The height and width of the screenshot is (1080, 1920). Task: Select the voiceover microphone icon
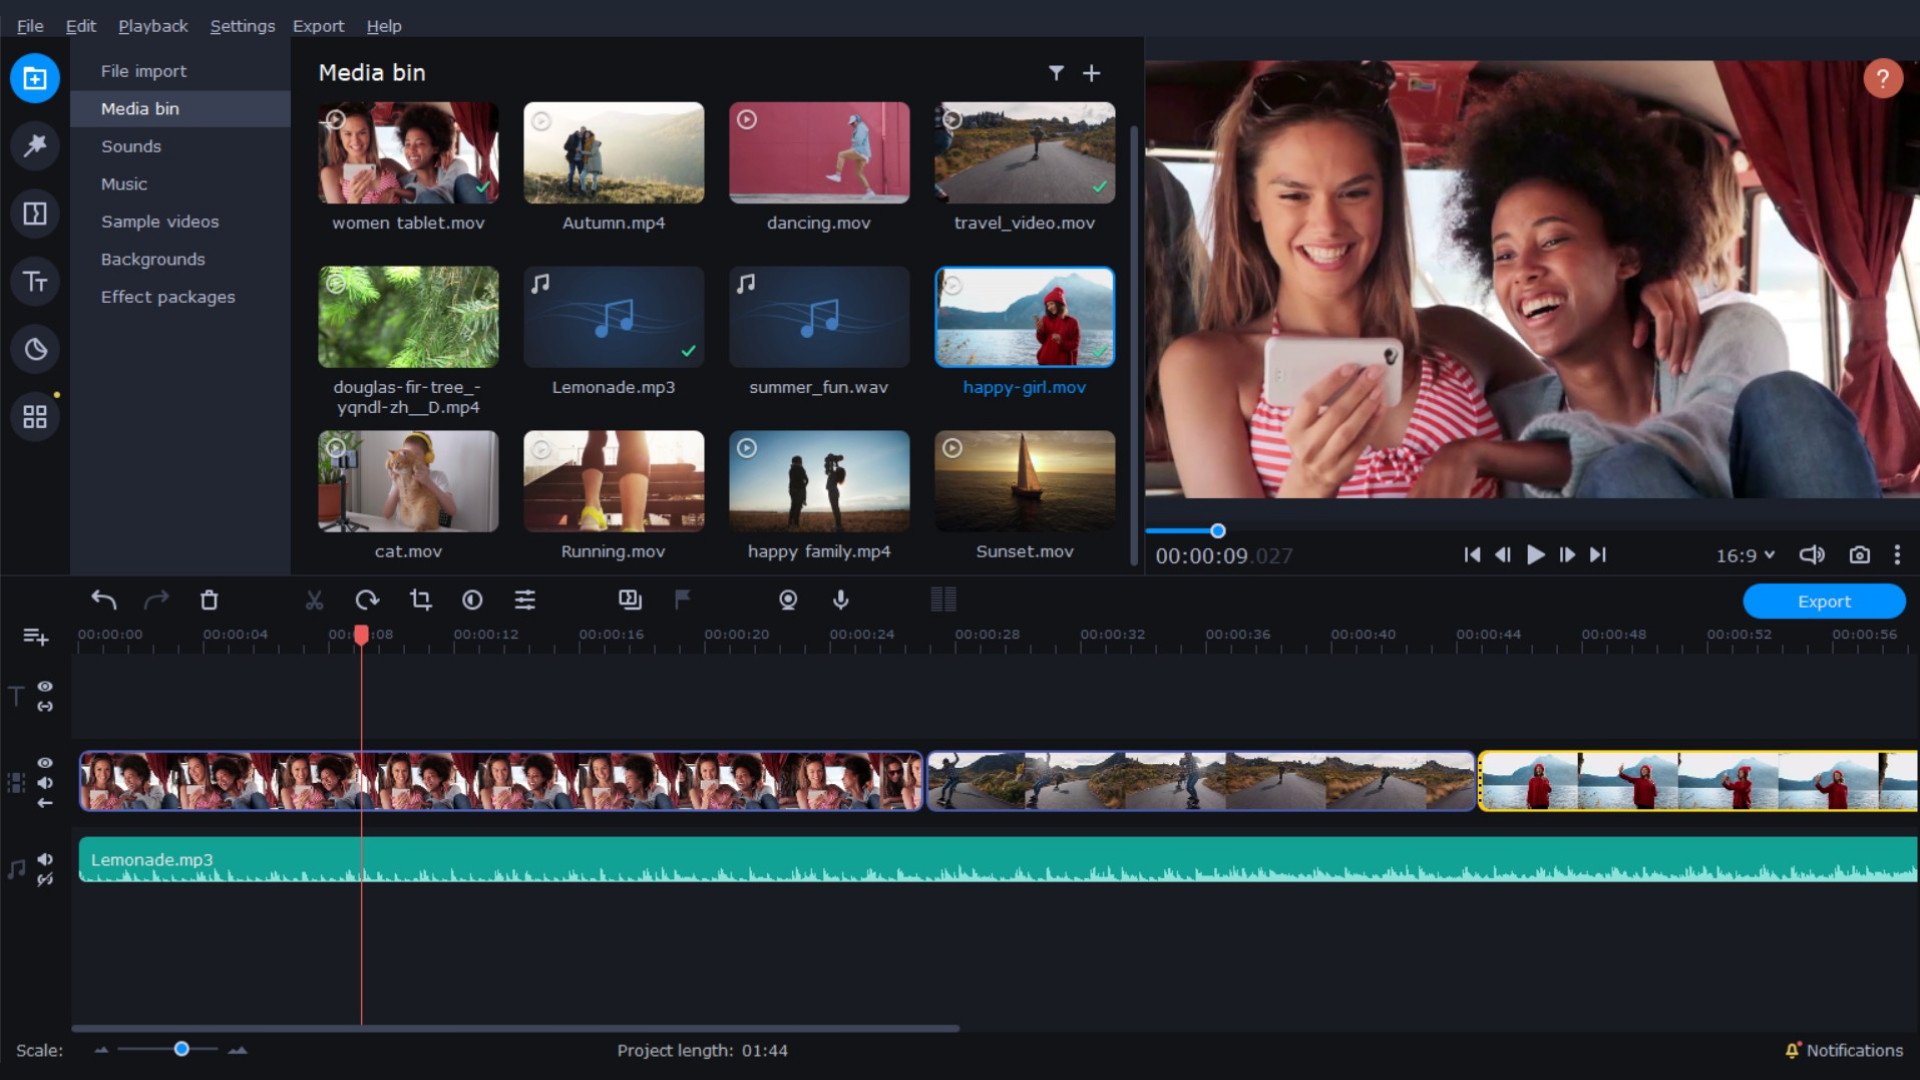(x=841, y=601)
